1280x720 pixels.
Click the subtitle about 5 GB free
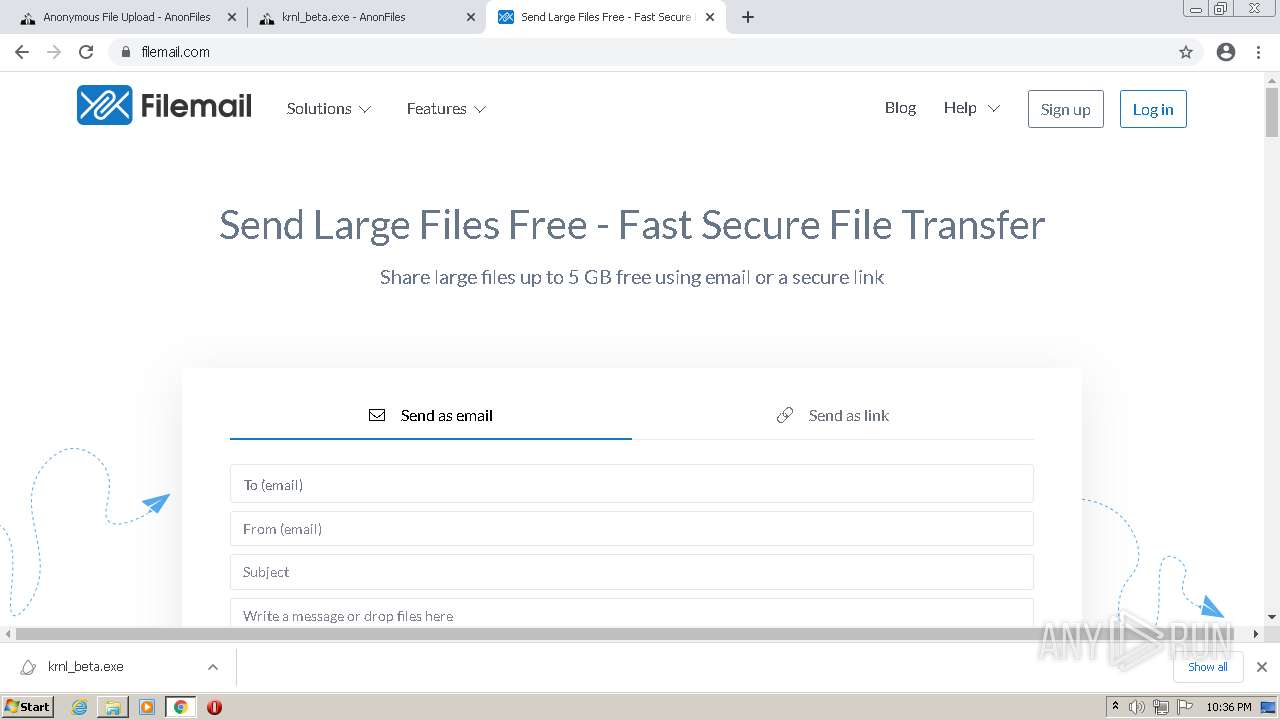pyautogui.click(x=632, y=277)
